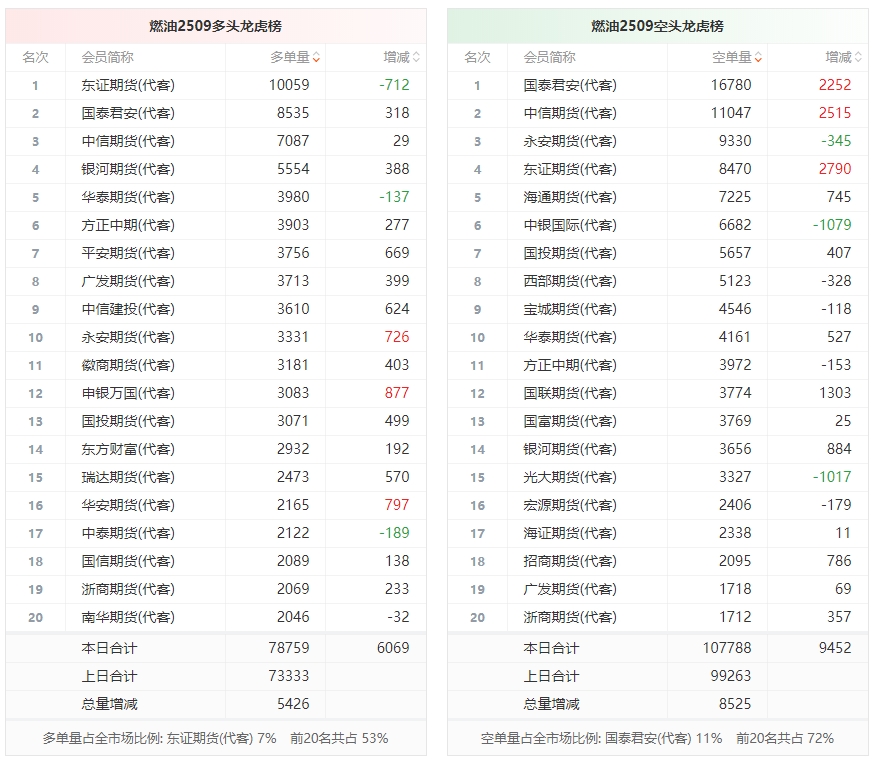Select 宝城期货(代客) row name
This screenshot has height=759, width=877.
(x=570, y=309)
